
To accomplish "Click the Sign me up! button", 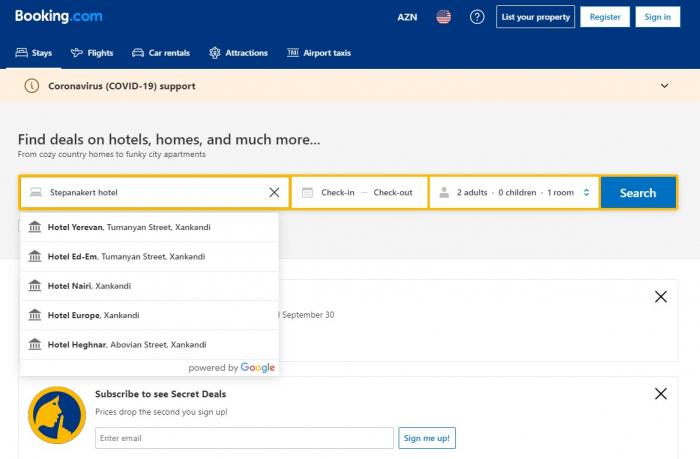I will tap(427, 438).
